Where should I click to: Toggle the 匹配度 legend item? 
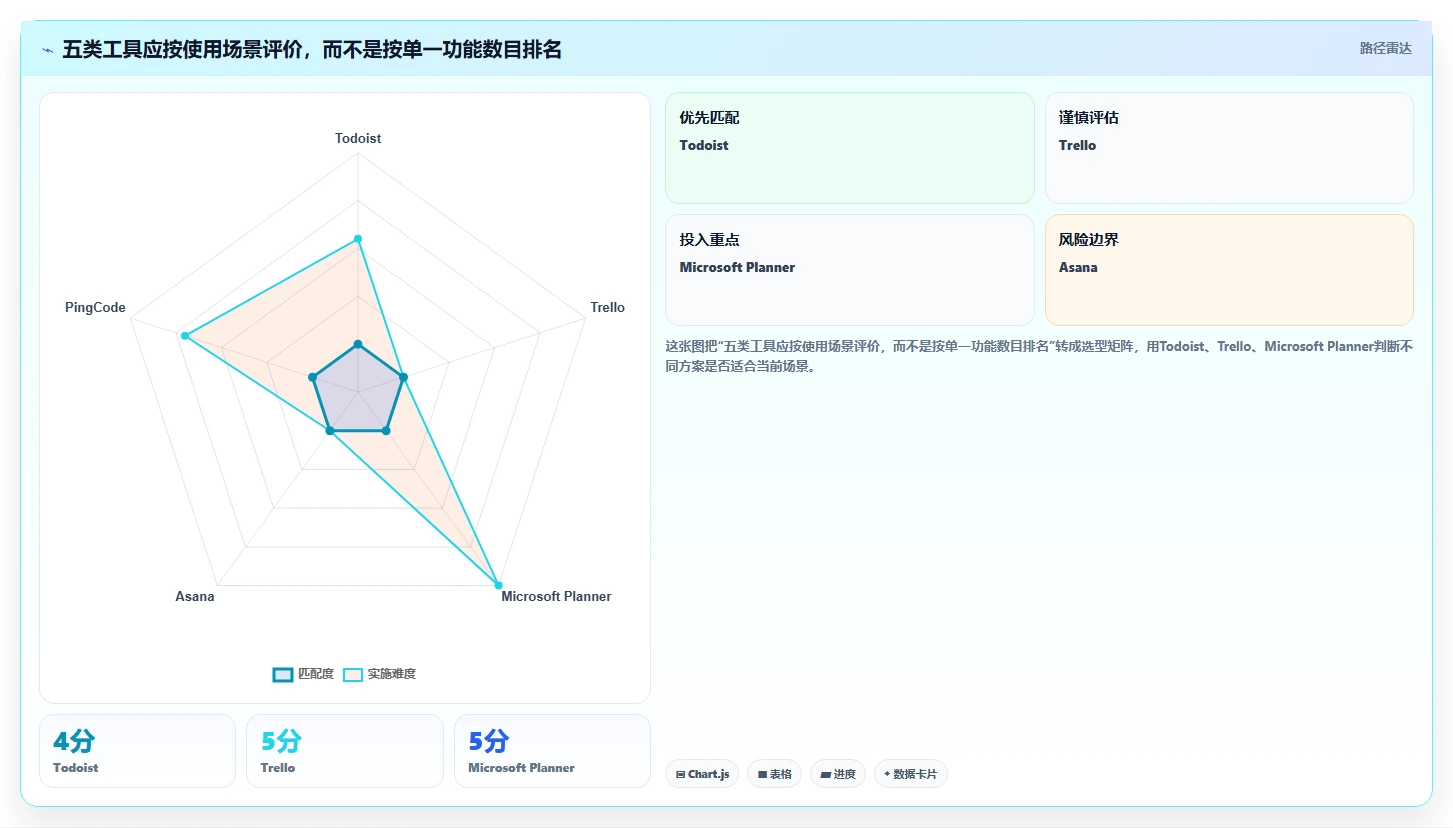click(303, 674)
